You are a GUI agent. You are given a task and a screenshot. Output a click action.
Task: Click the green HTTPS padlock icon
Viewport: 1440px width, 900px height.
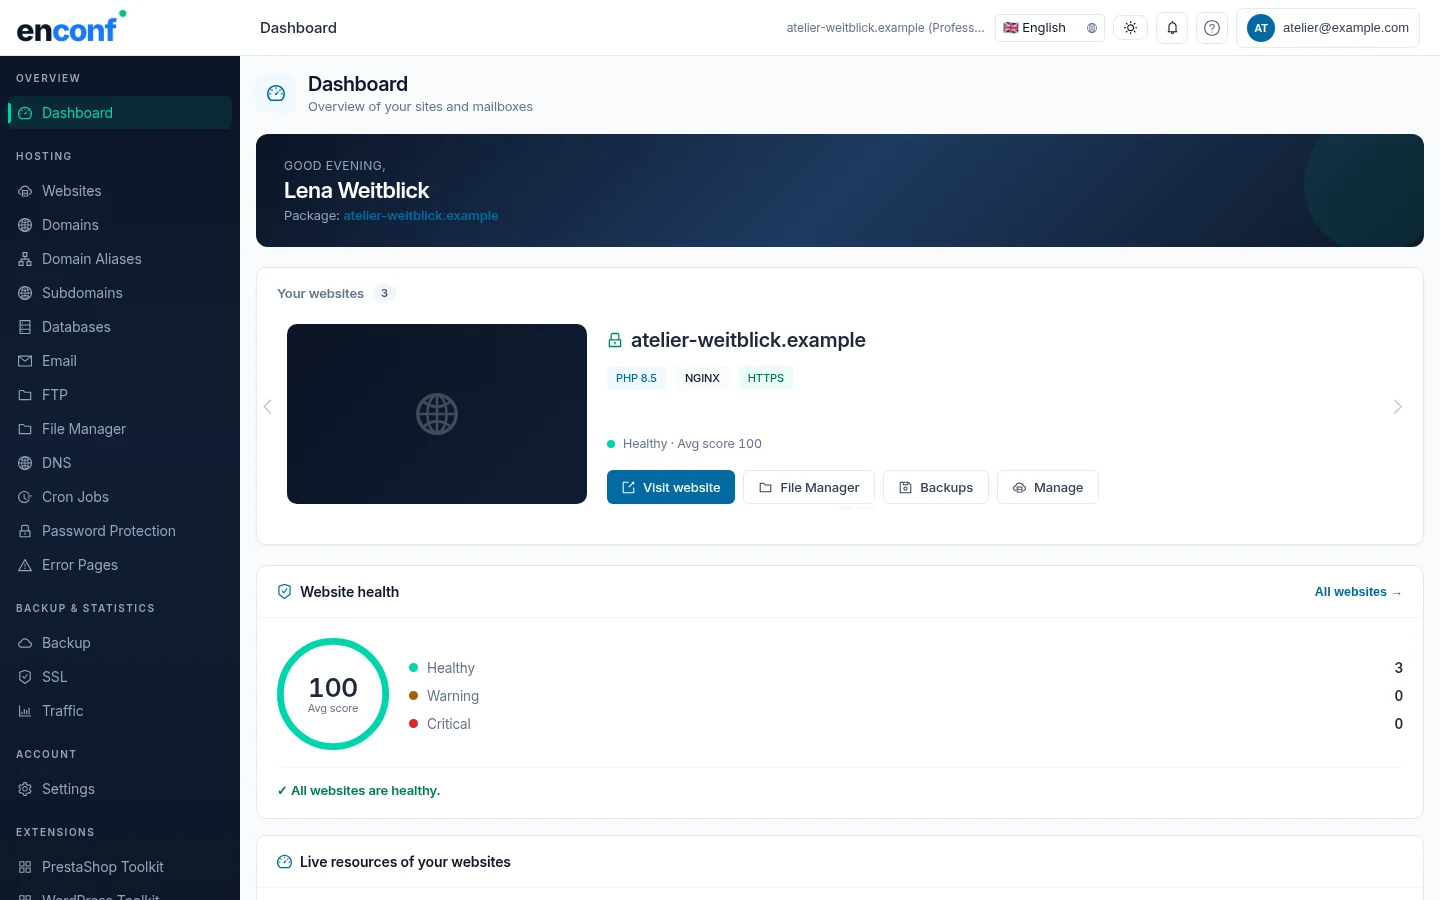coord(615,340)
